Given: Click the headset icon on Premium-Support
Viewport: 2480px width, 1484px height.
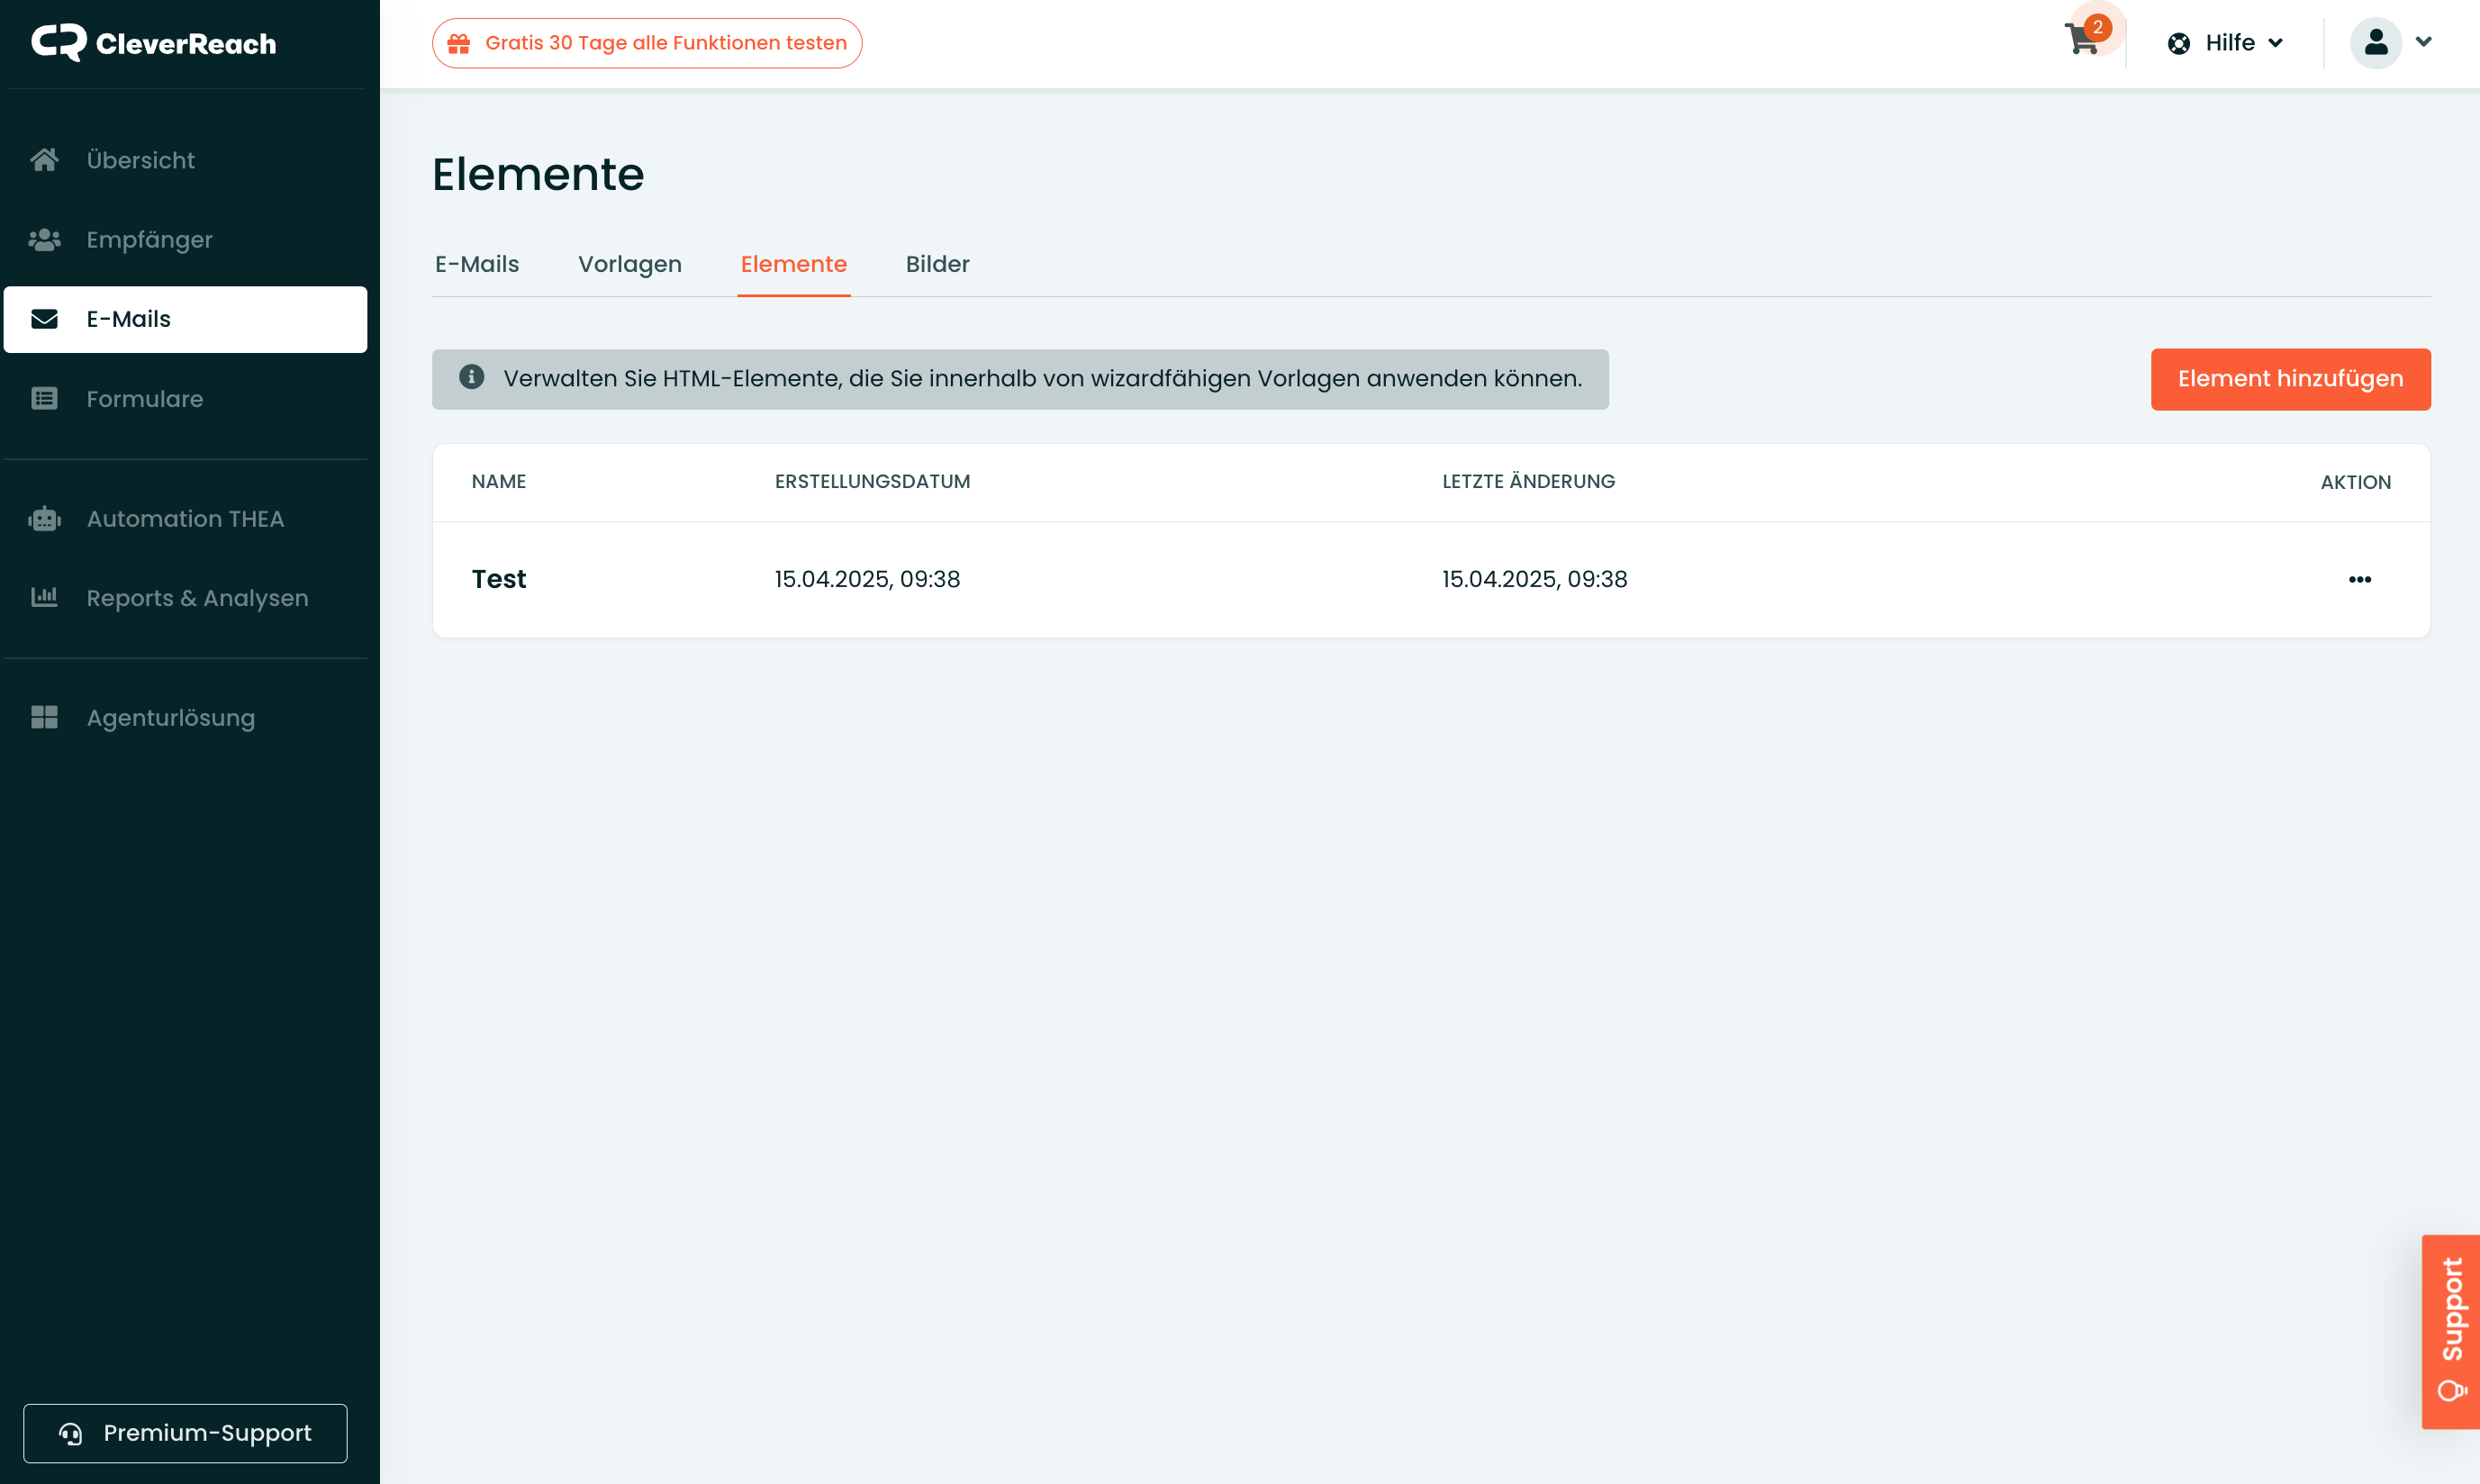Looking at the screenshot, I should (70, 1433).
